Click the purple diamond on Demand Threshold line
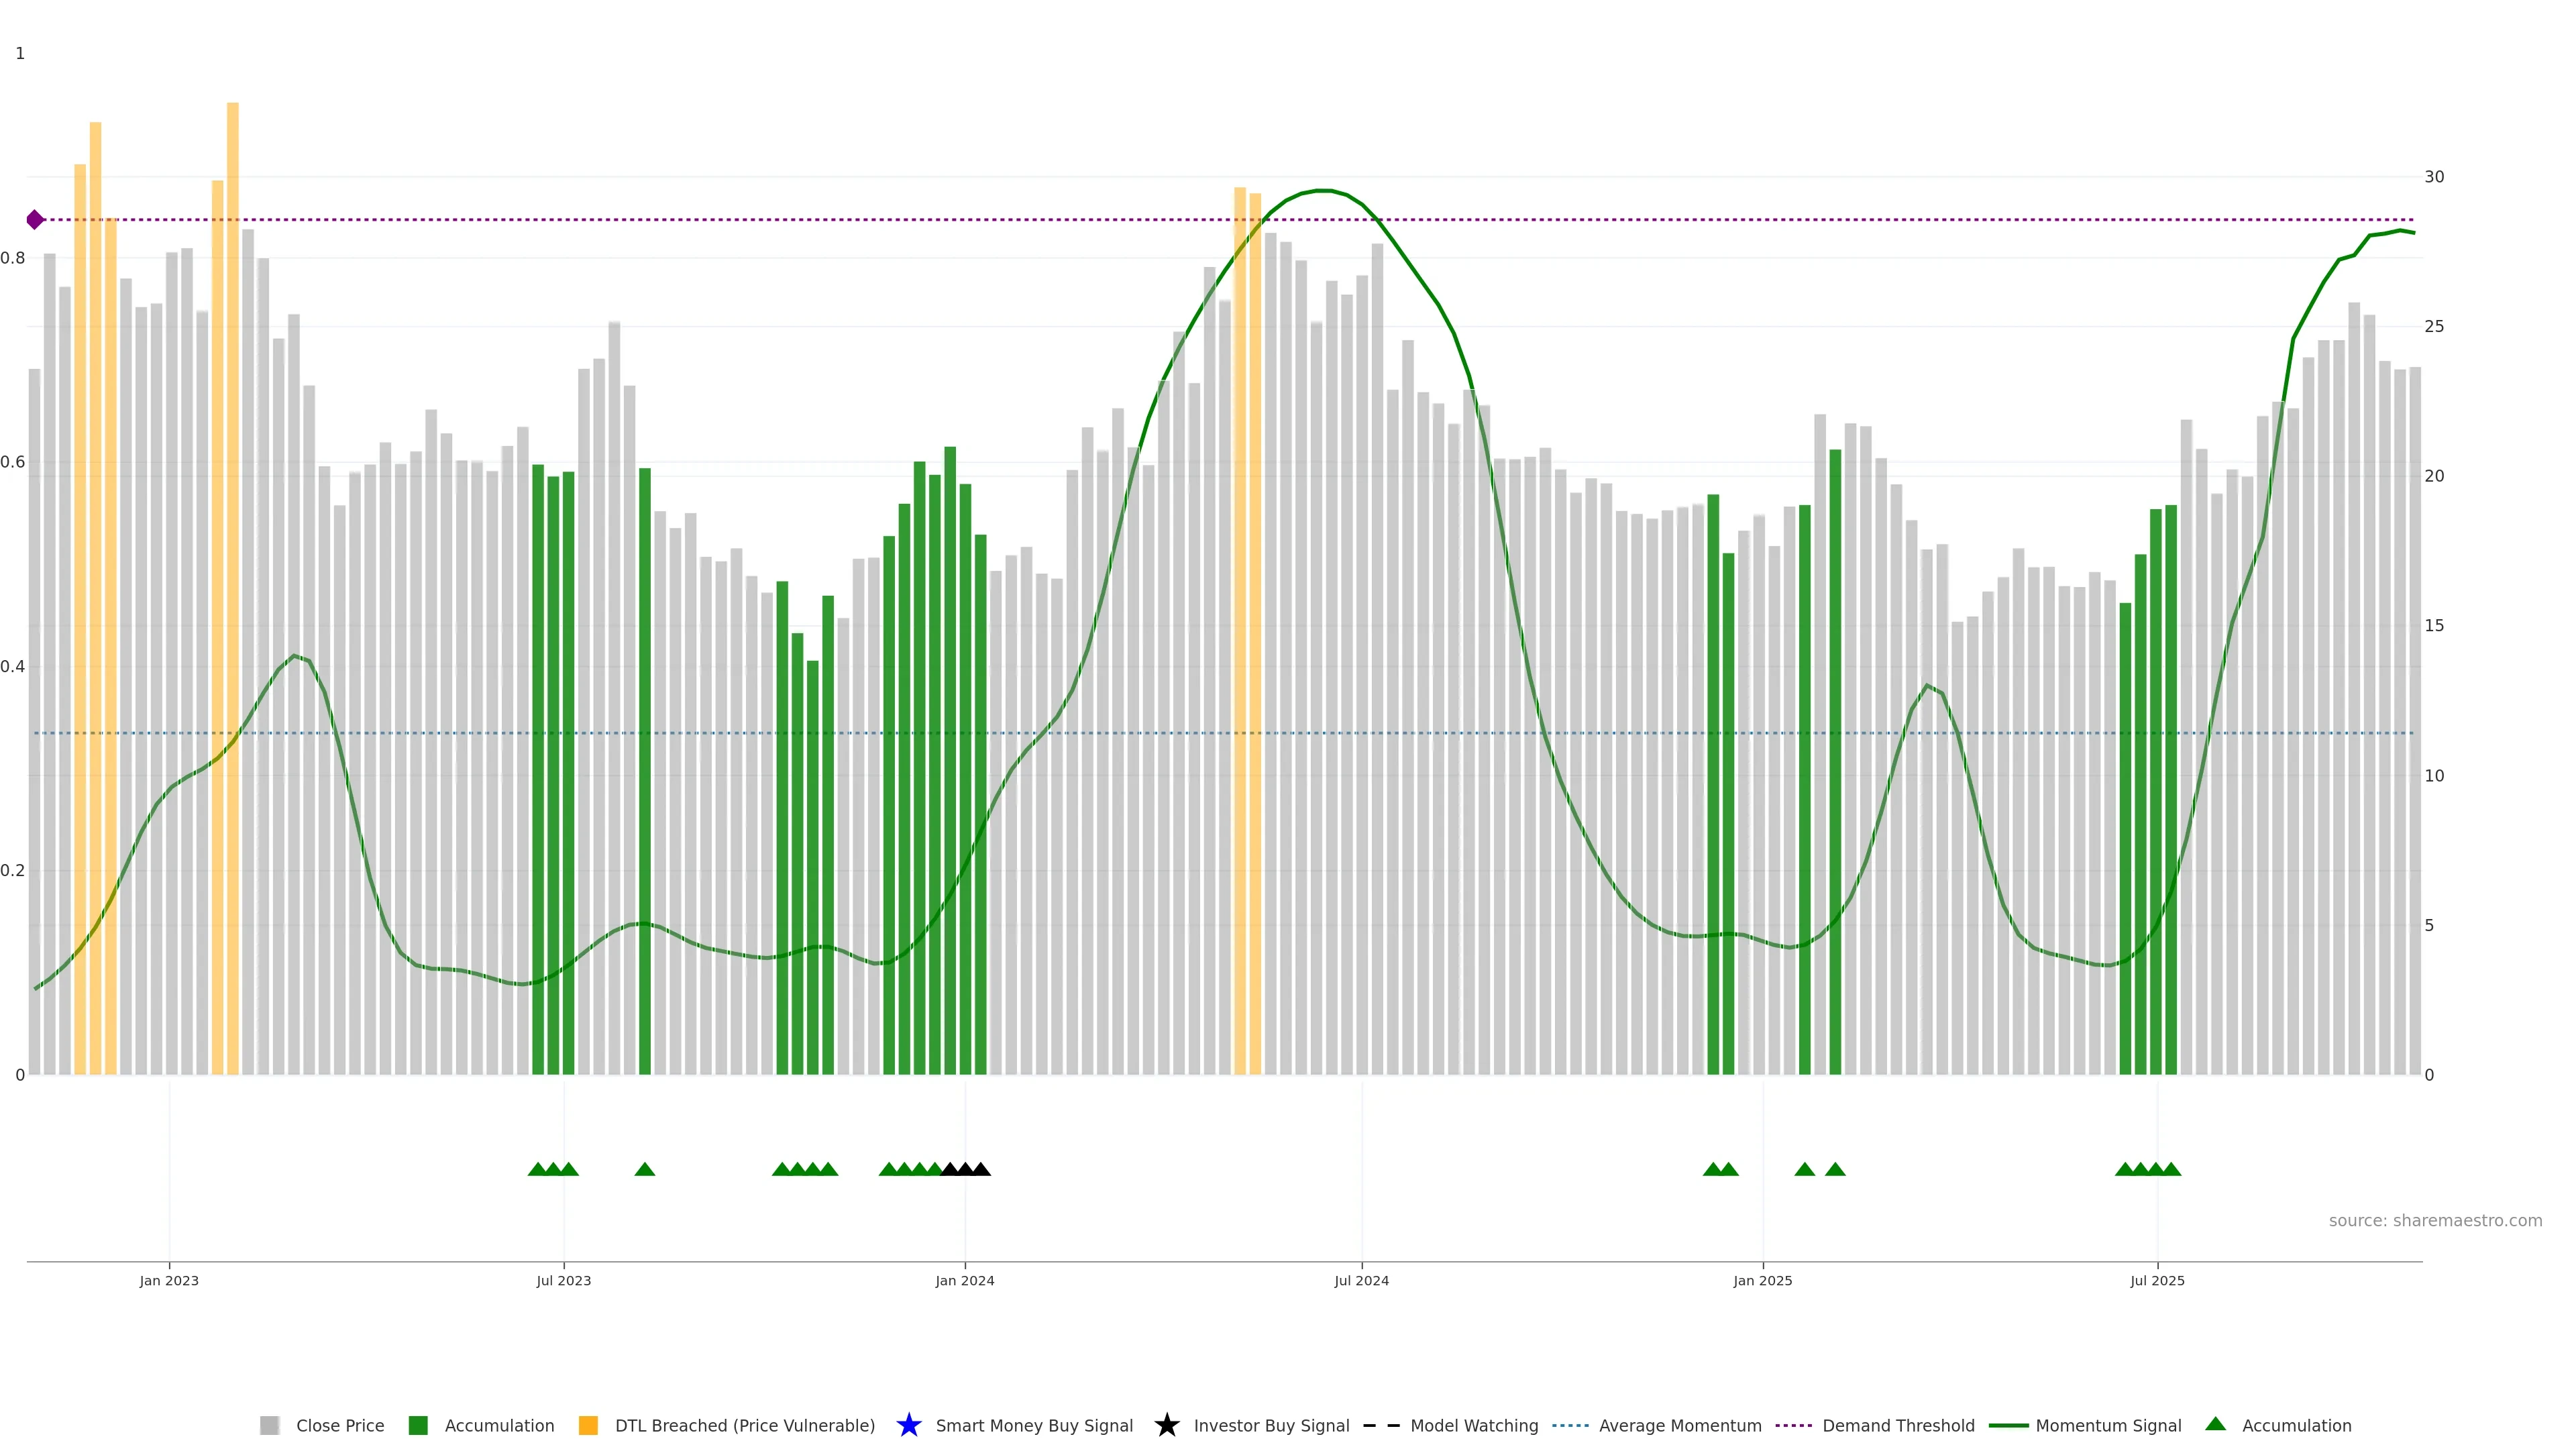The width and height of the screenshot is (2576, 1449). point(35,220)
